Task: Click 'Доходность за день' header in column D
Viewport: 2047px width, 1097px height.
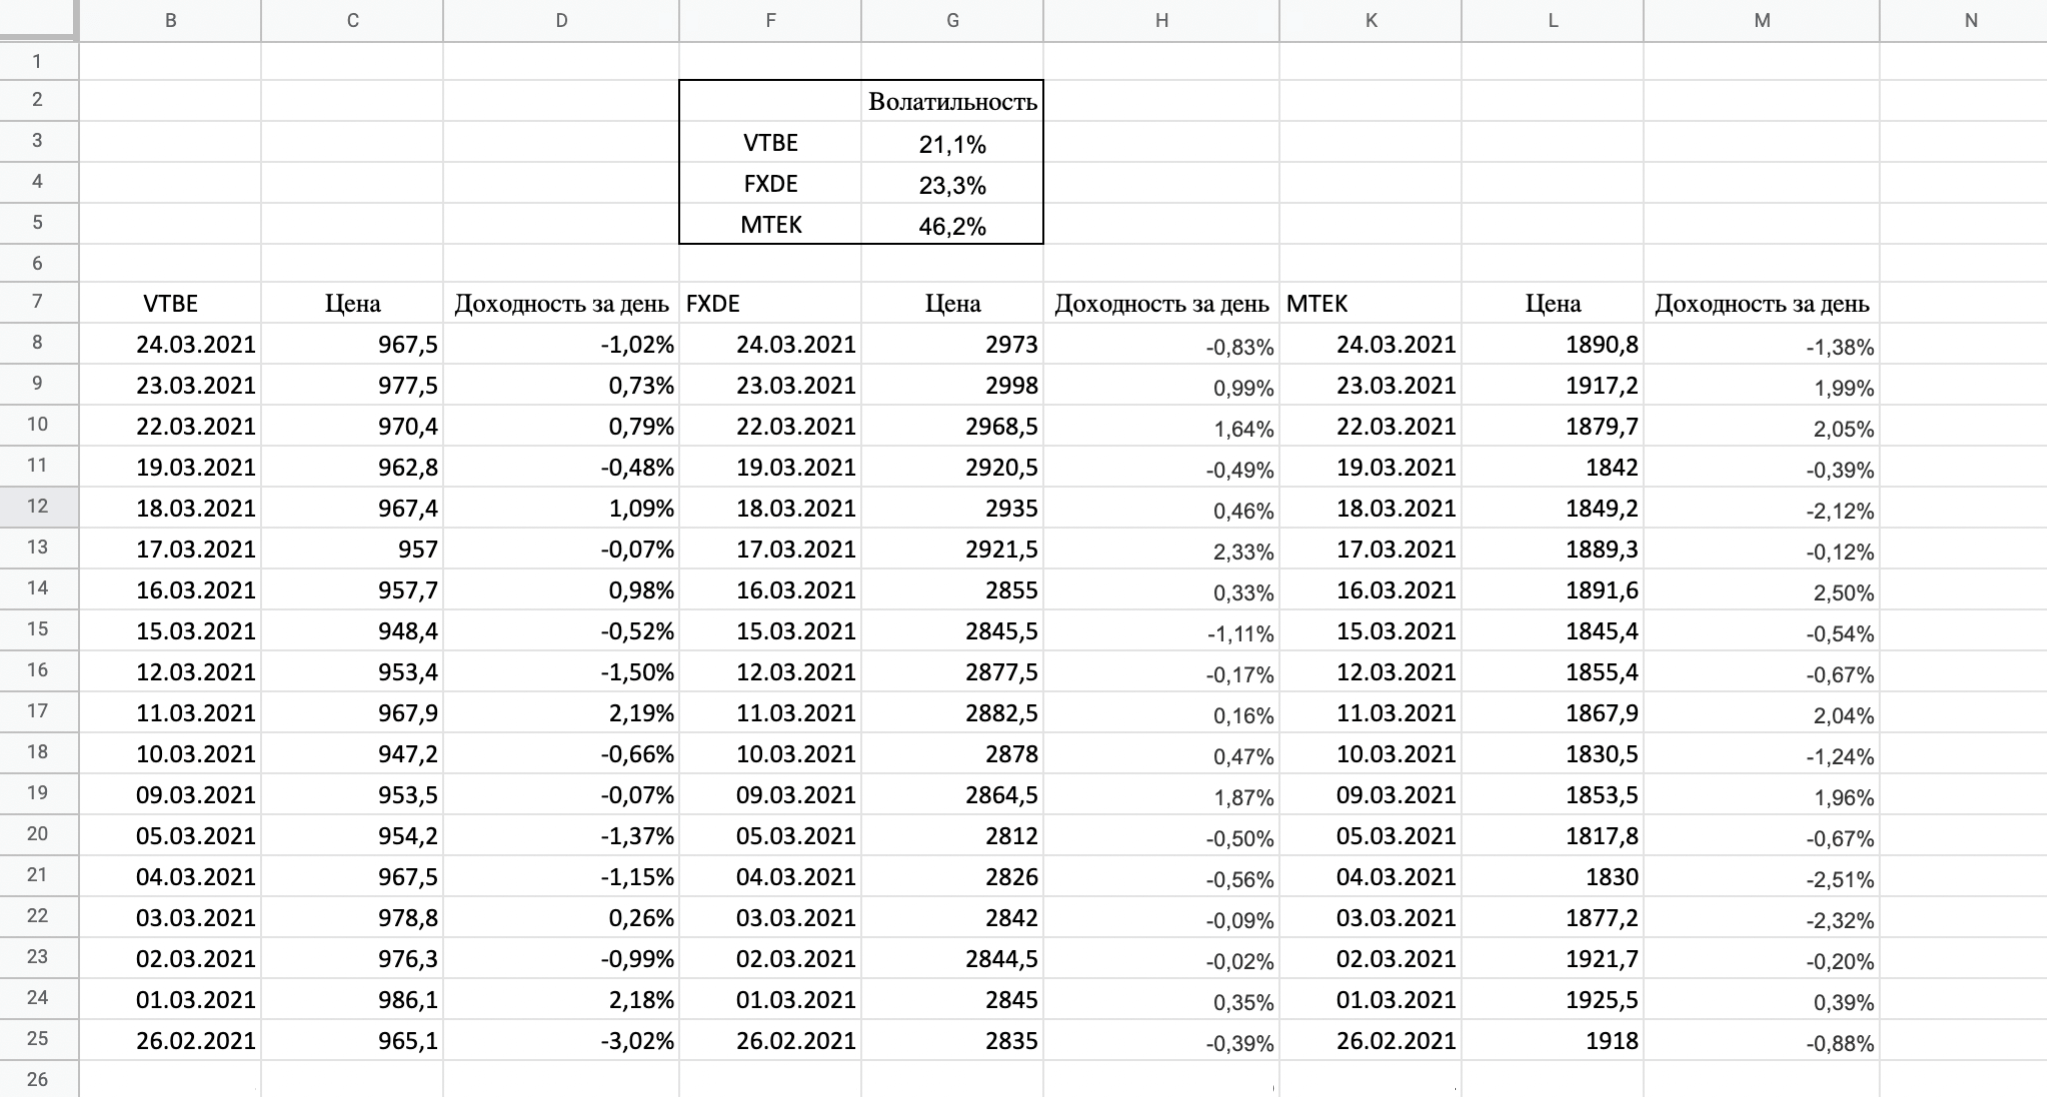Action: point(561,303)
